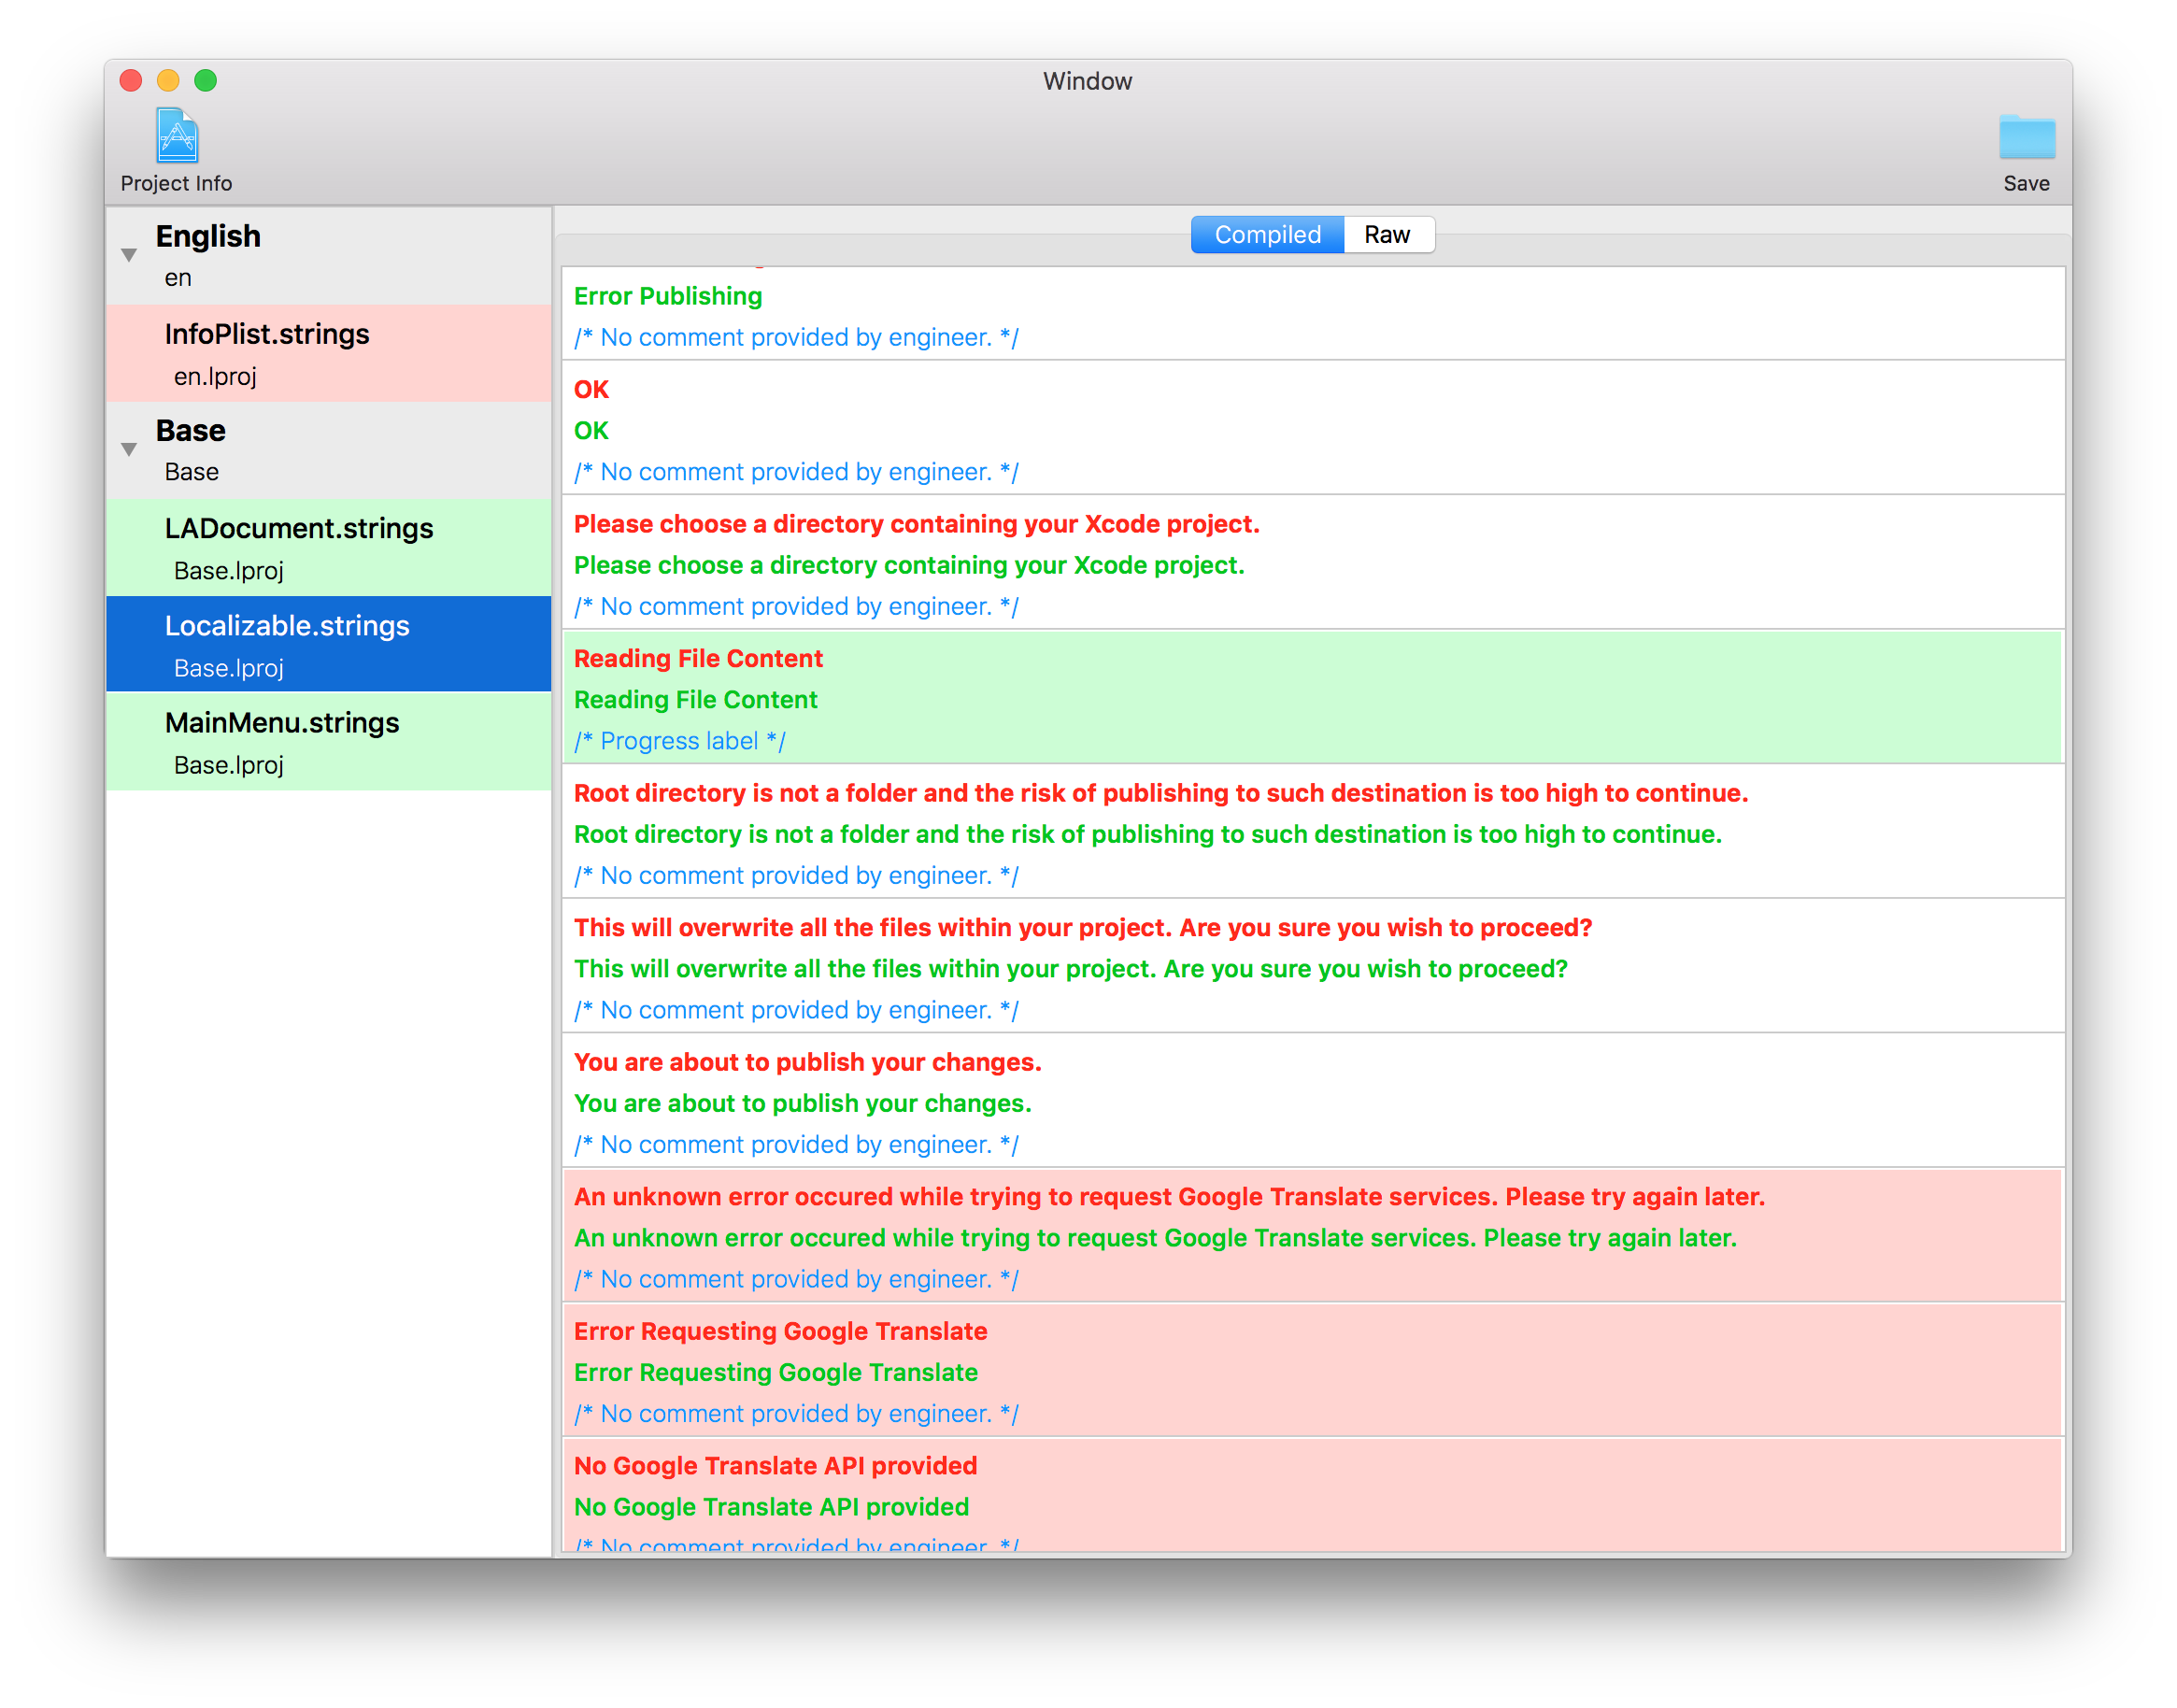Image resolution: width=2177 pixels, height=1708 pixels.
Task: Click the red close window button
Action: click(131, 81)
